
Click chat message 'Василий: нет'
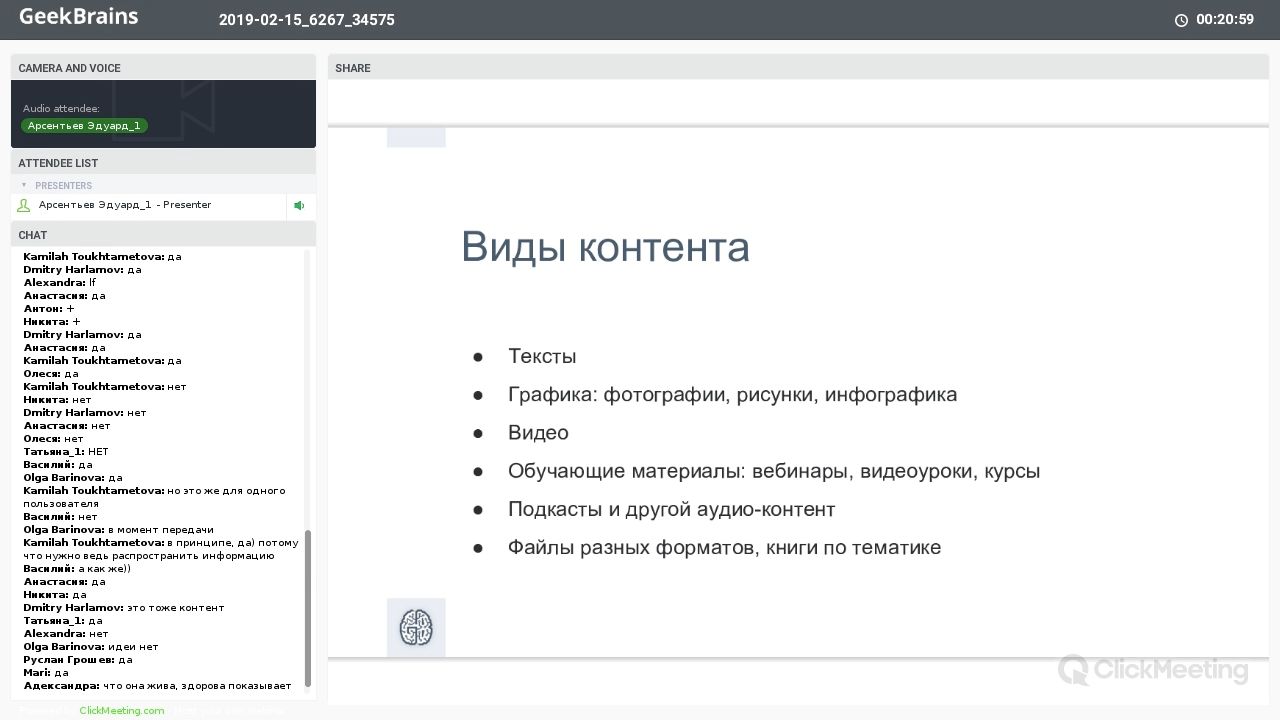[x=61, y=517]
